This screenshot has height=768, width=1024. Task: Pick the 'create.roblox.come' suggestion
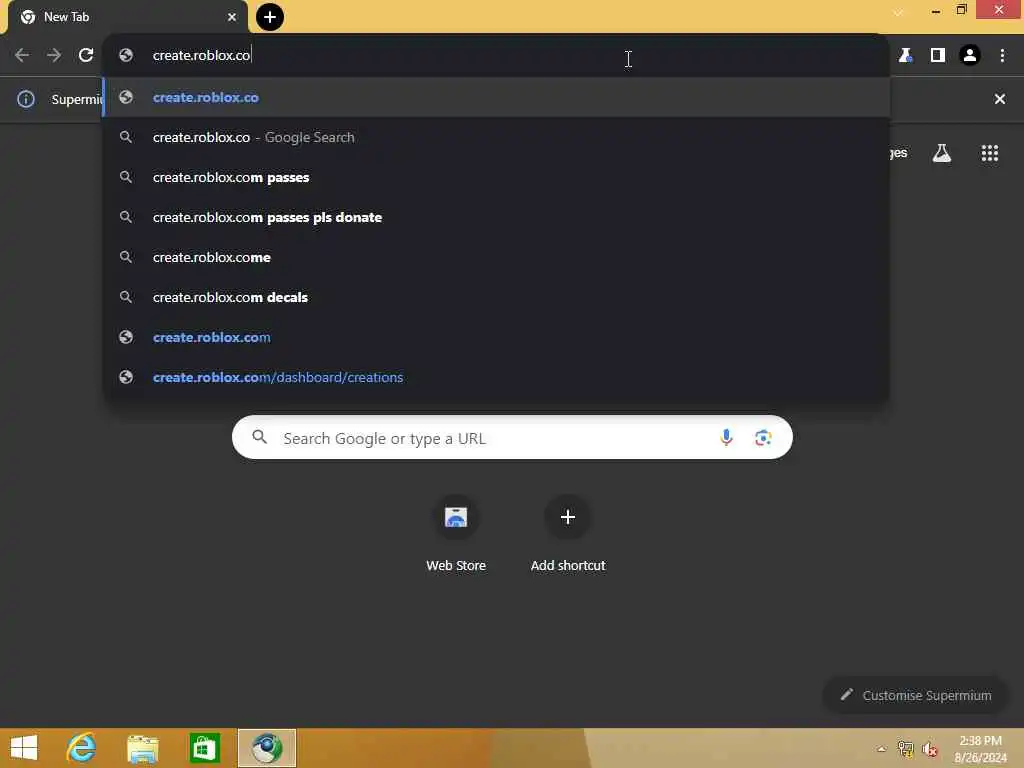pyautogui.click(x=496, y=257)
